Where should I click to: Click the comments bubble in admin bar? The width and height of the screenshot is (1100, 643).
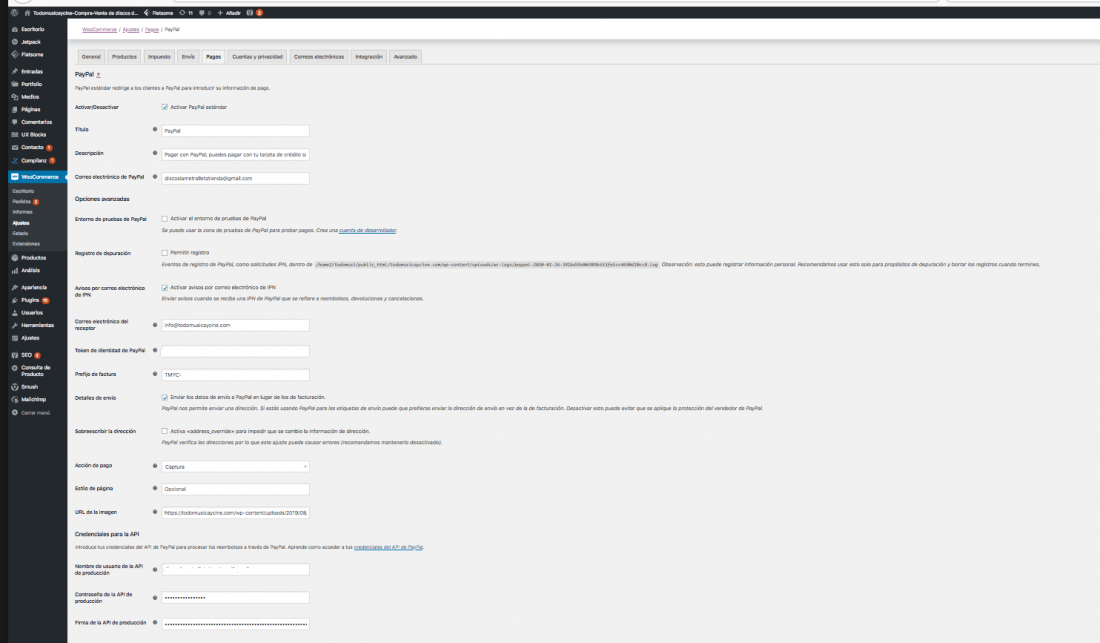[205, 13]
